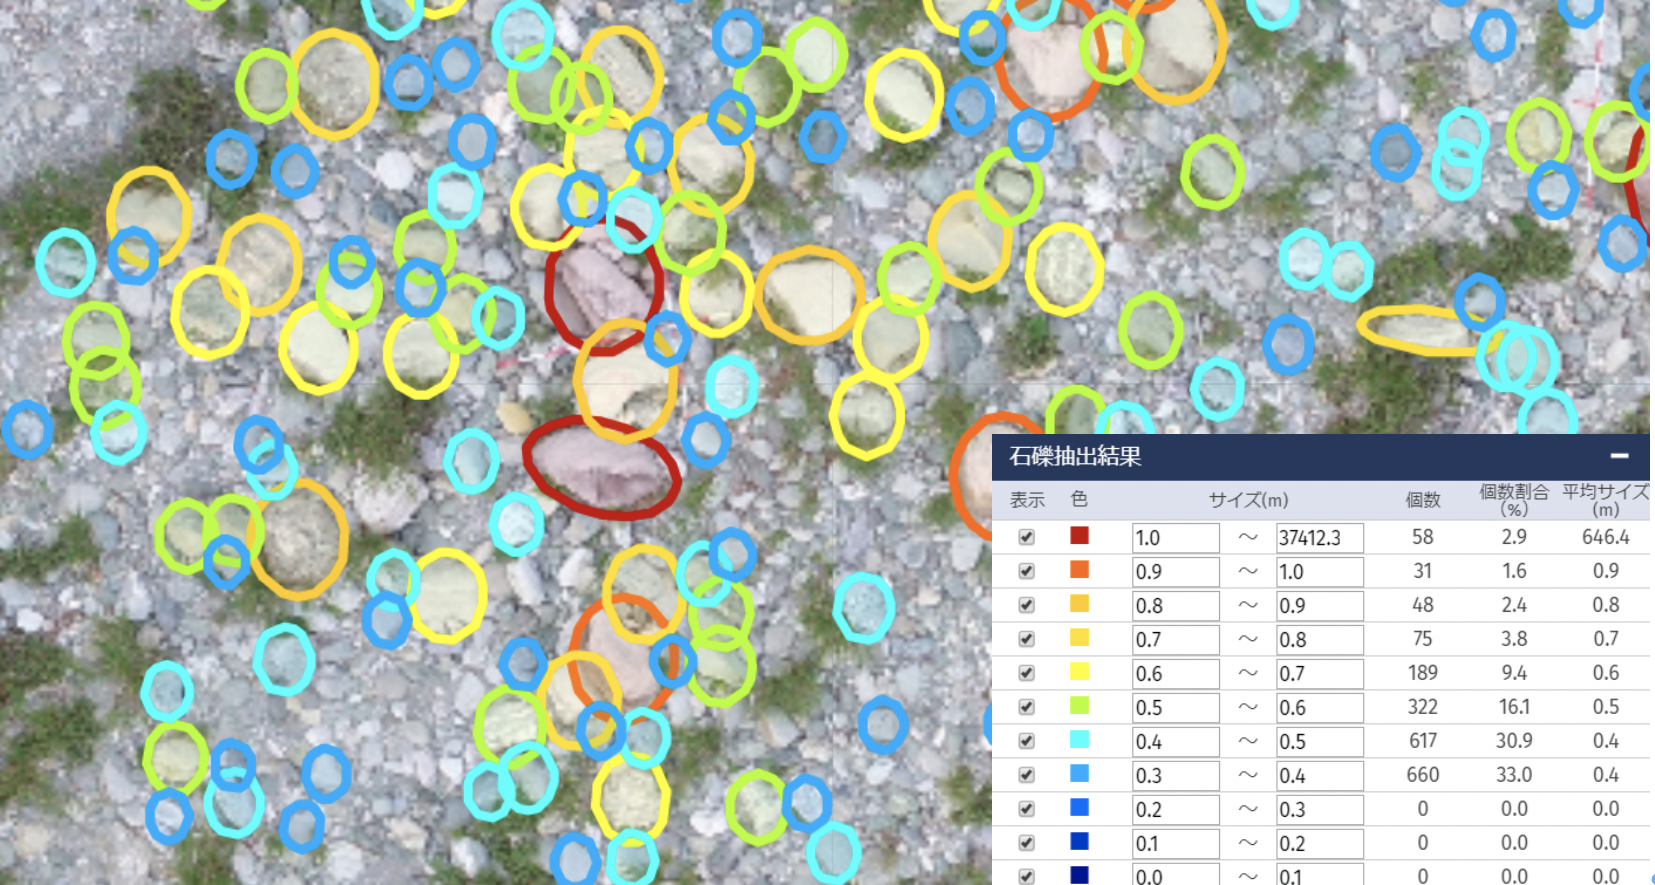1655x885 pixels.
Task: Edit upper size field 1.0 in orange row
Action: coord(1320,572)
